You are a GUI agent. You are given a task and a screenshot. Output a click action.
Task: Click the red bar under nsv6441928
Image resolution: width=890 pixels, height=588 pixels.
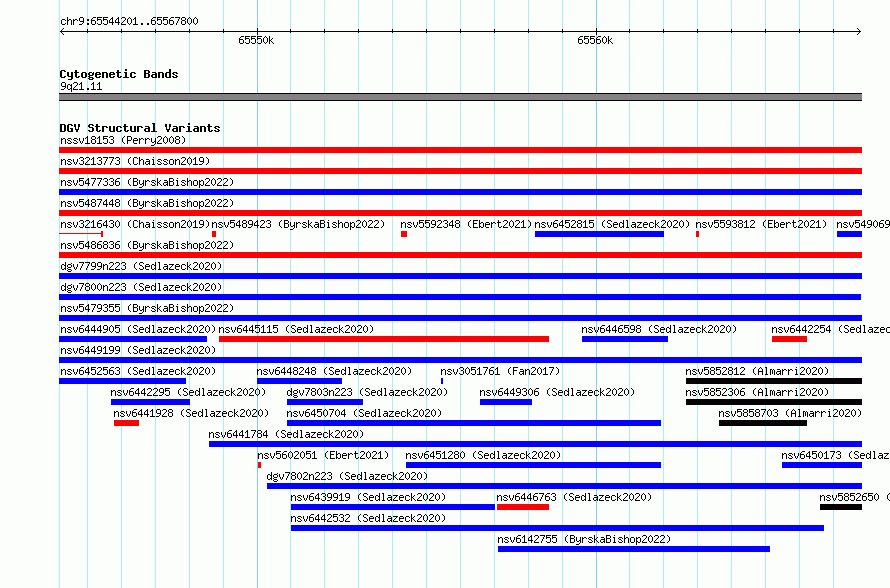pyautogui.click(x=126, y=423)
